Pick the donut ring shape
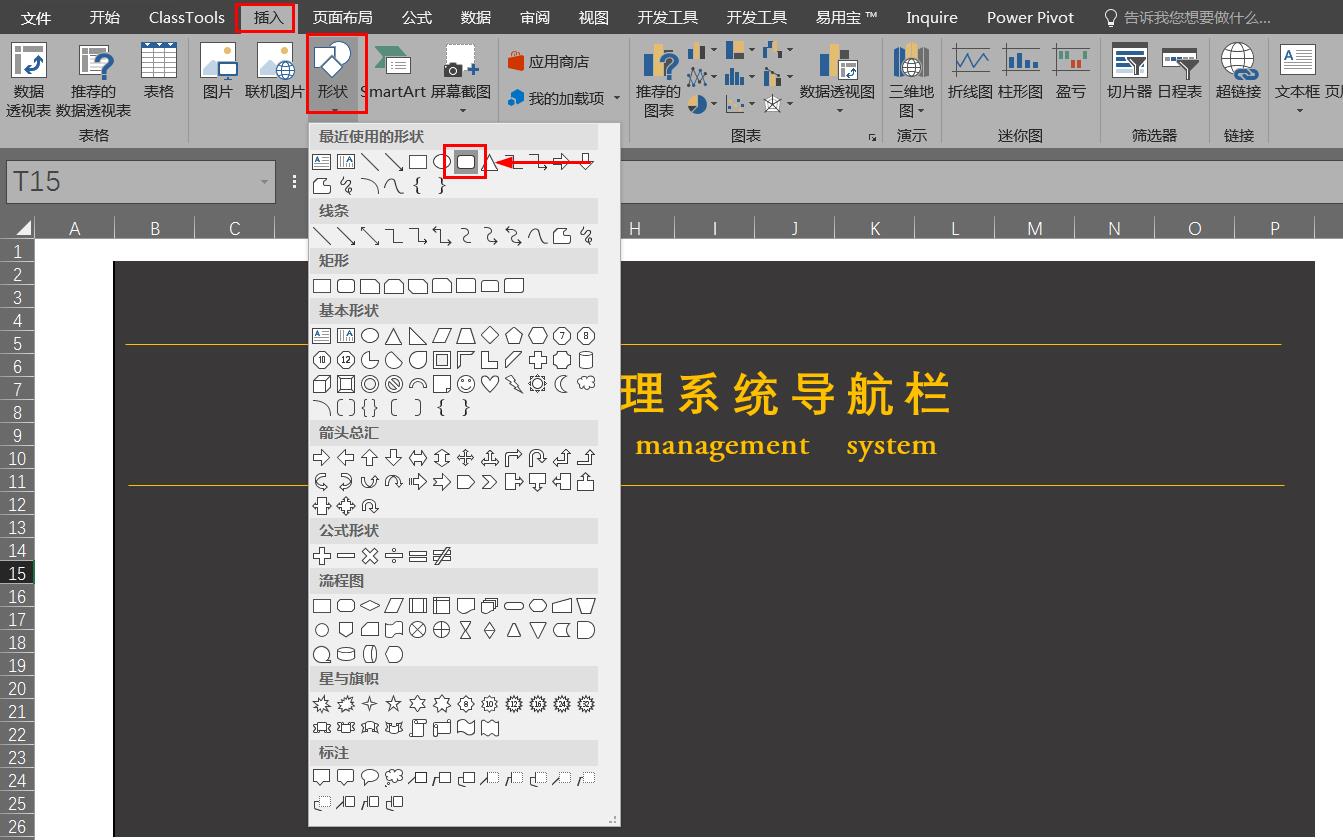This screenshot has width=1343, height=840. [370, 384]
